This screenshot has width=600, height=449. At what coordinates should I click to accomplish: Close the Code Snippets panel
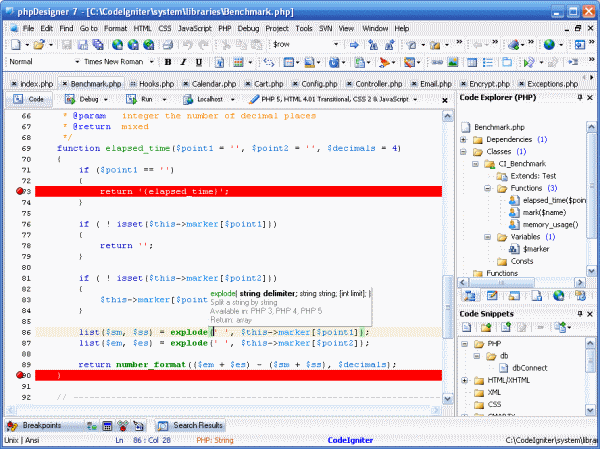(590, 314)
